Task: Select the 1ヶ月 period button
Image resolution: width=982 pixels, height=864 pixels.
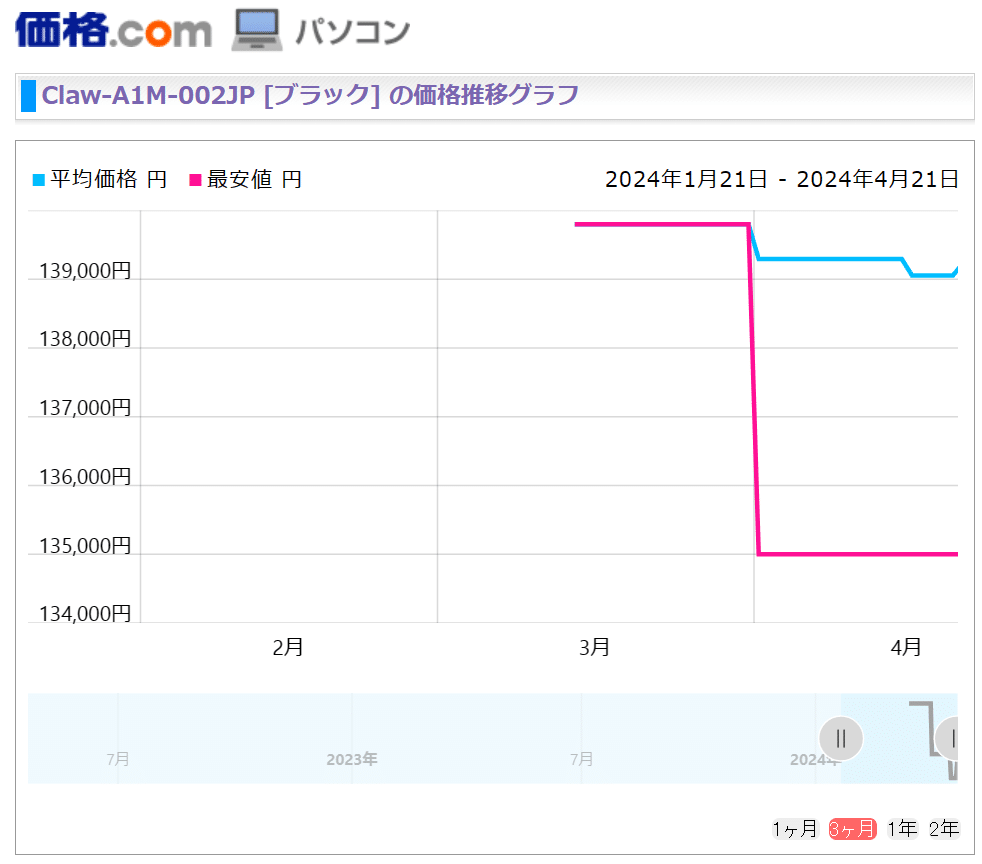Action: pos(794,828)
